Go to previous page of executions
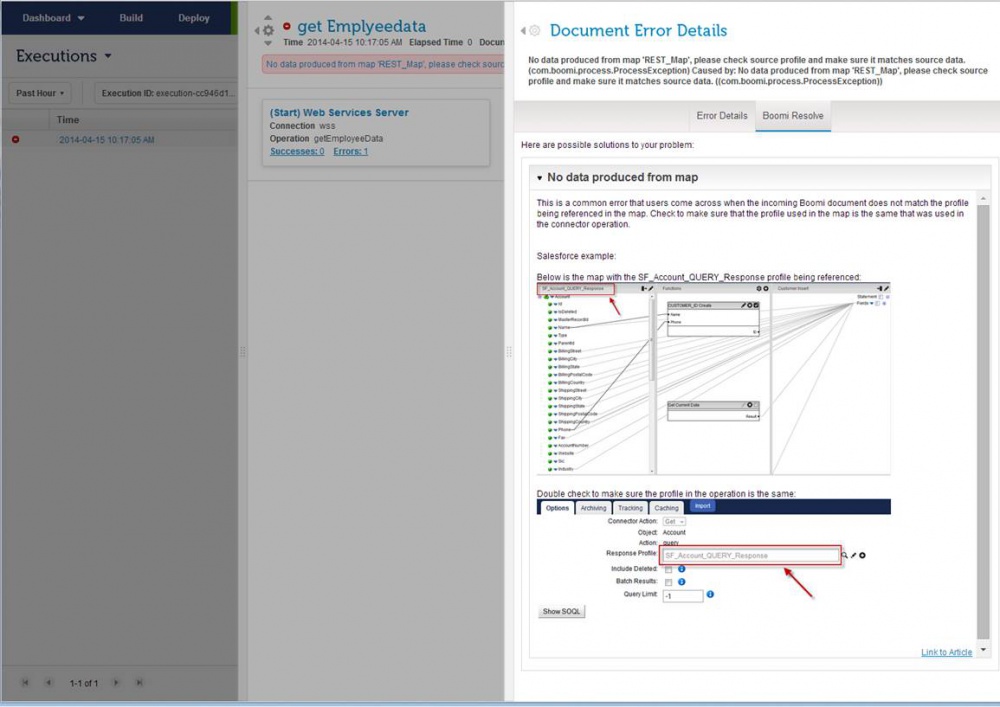 (x=48, y=682)
